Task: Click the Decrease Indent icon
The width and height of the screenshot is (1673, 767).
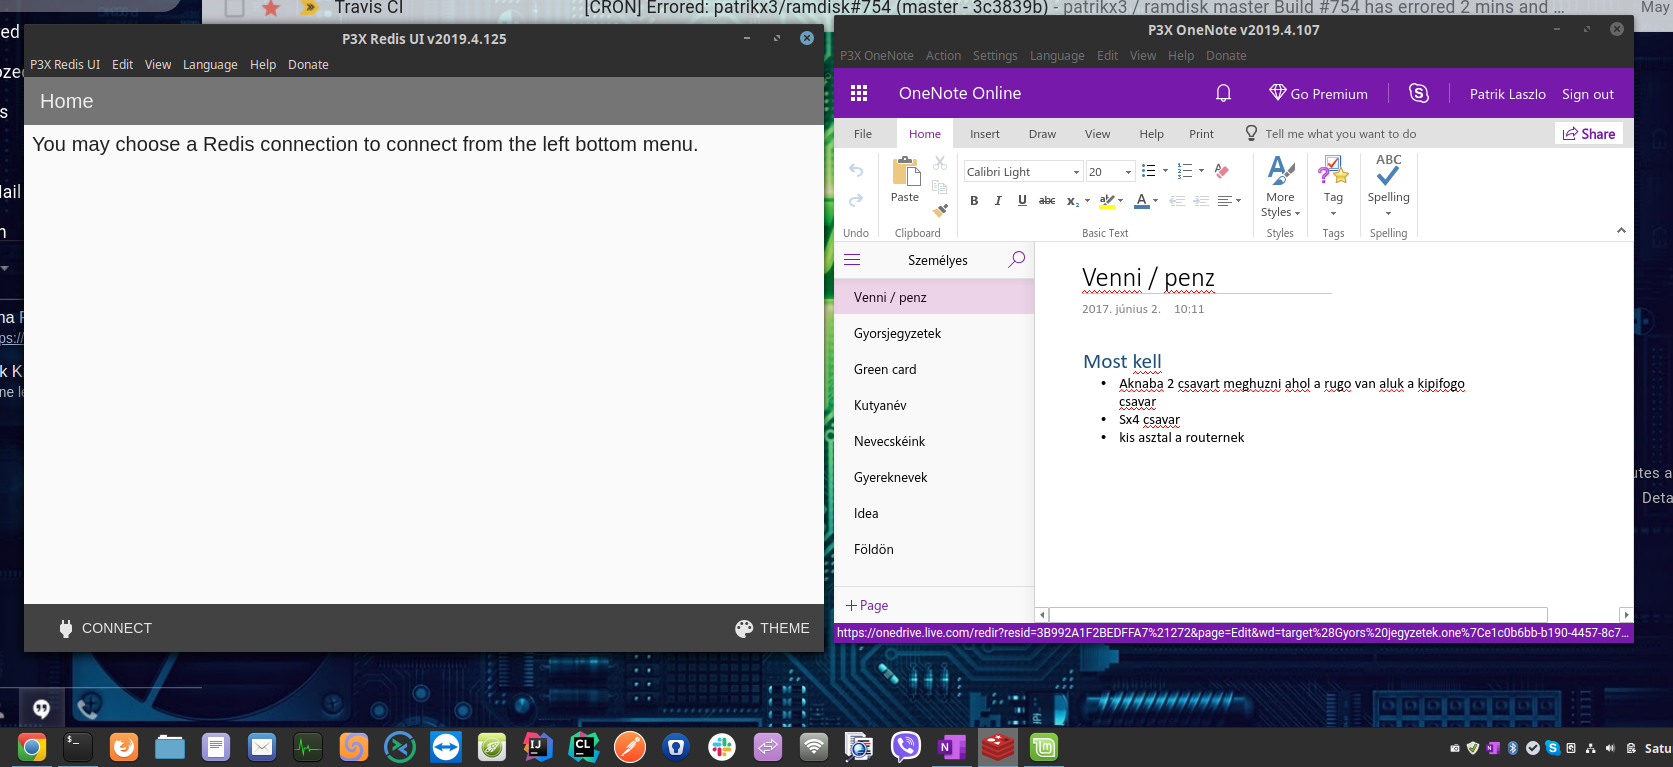Action: coord(1177,201)
